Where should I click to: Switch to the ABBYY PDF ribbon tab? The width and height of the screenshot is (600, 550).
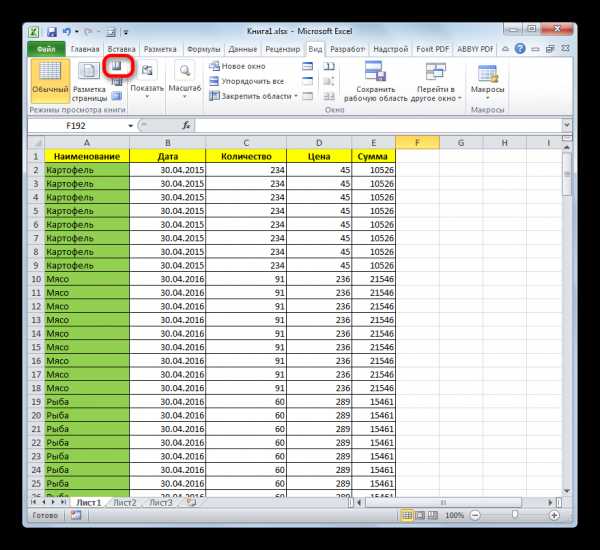pos(475,49)
